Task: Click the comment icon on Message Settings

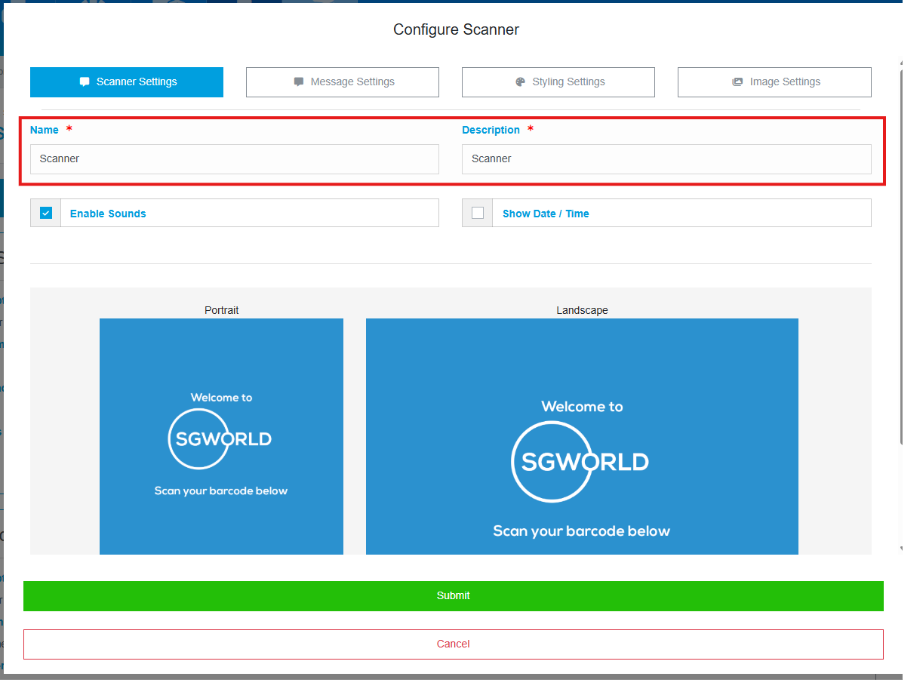Action: pyautogui.click(x=299, y=82)
